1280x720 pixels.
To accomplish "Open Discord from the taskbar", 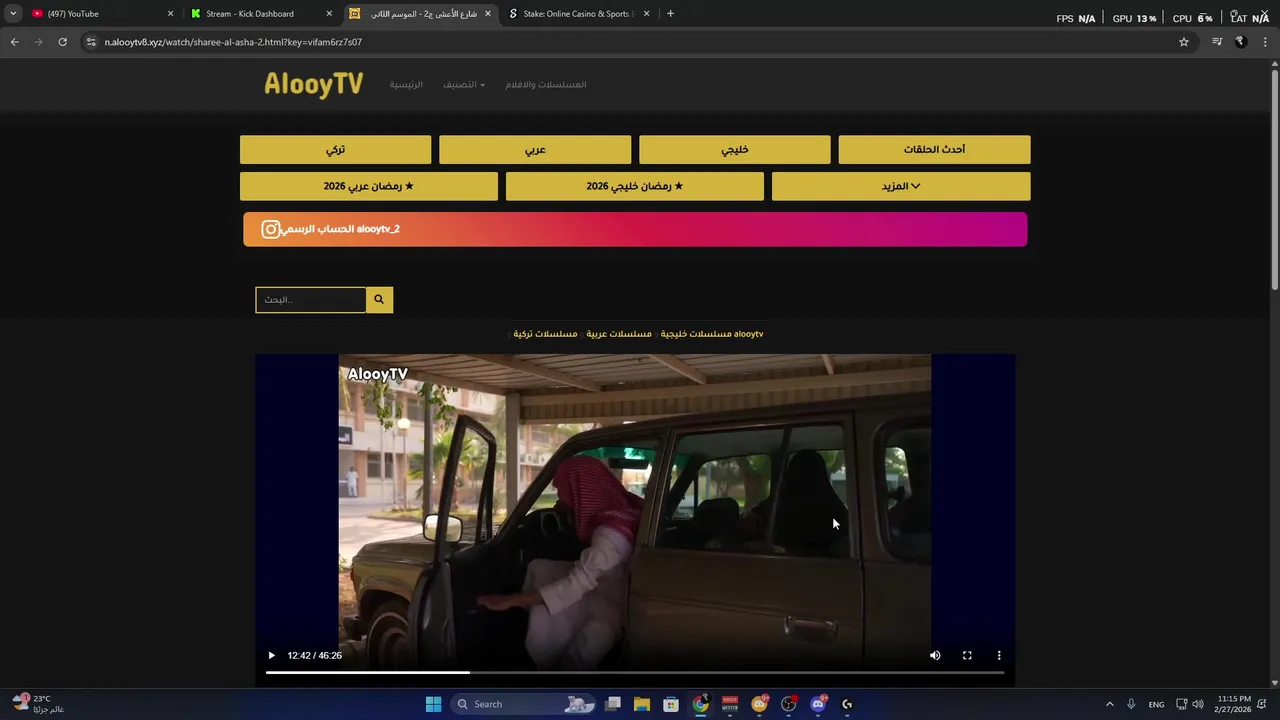I will (818, 704).
